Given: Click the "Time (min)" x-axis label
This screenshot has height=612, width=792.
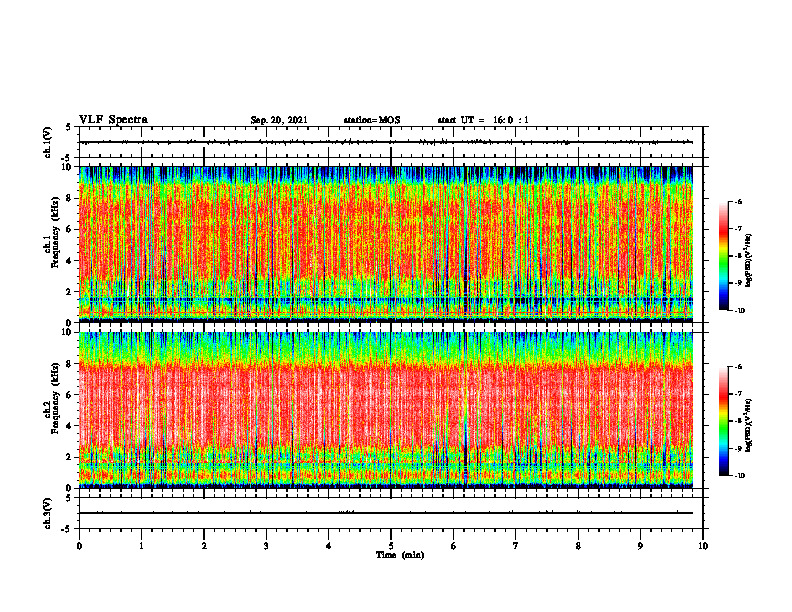Looking at the screenshot, I should (400, 555).
